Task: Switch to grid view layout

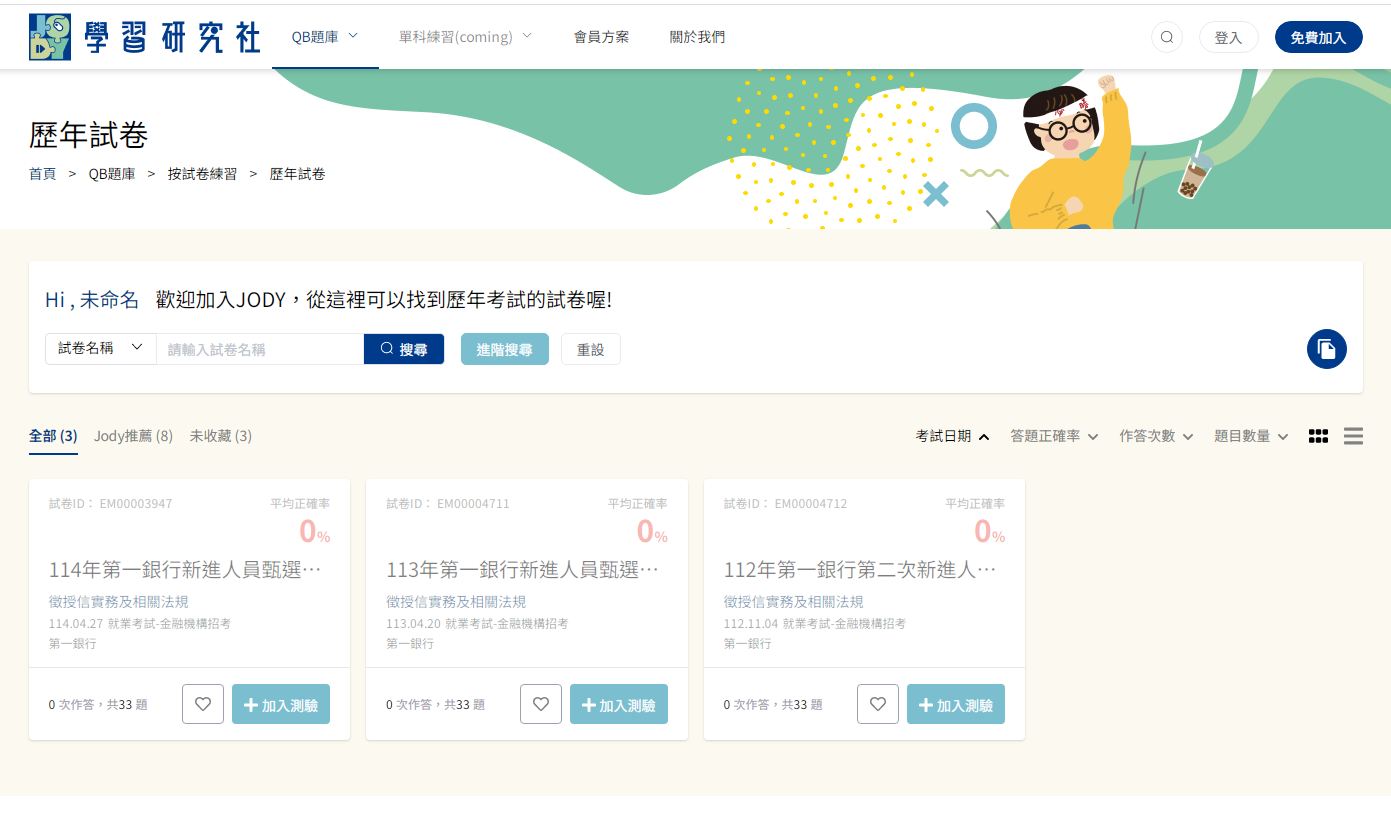Action: pyautogui.click(x=1318, y=436)
